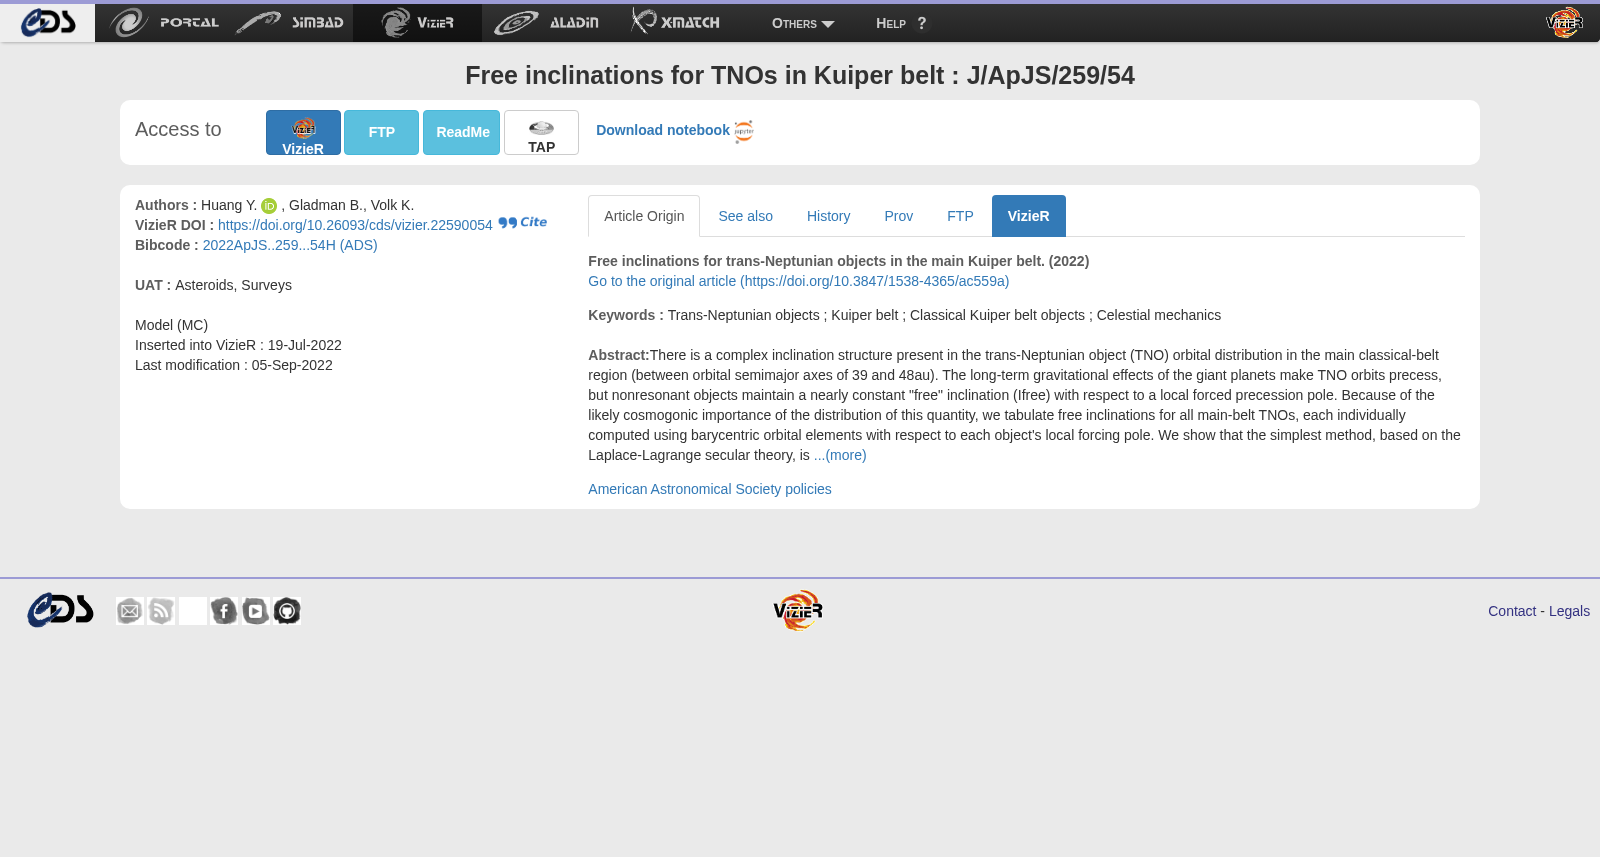Open the GitHub icon in footer
The height and width of the screenshot is (857, 1600).
point(287,611)
